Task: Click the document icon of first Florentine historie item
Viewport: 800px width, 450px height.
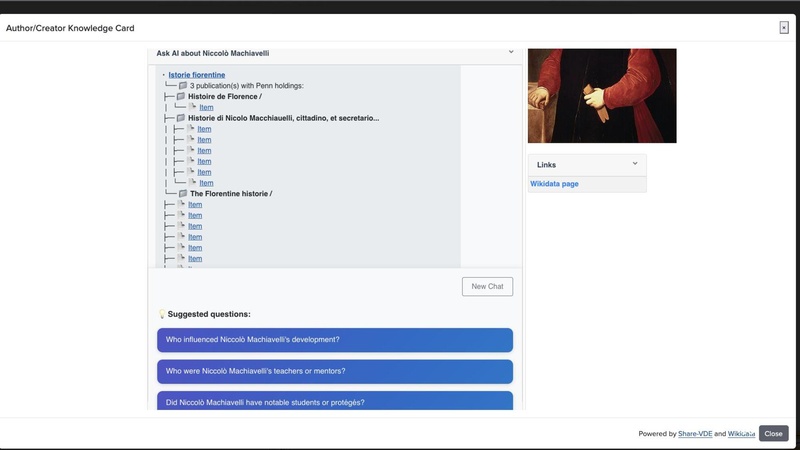Action: [x=181, y=205]
